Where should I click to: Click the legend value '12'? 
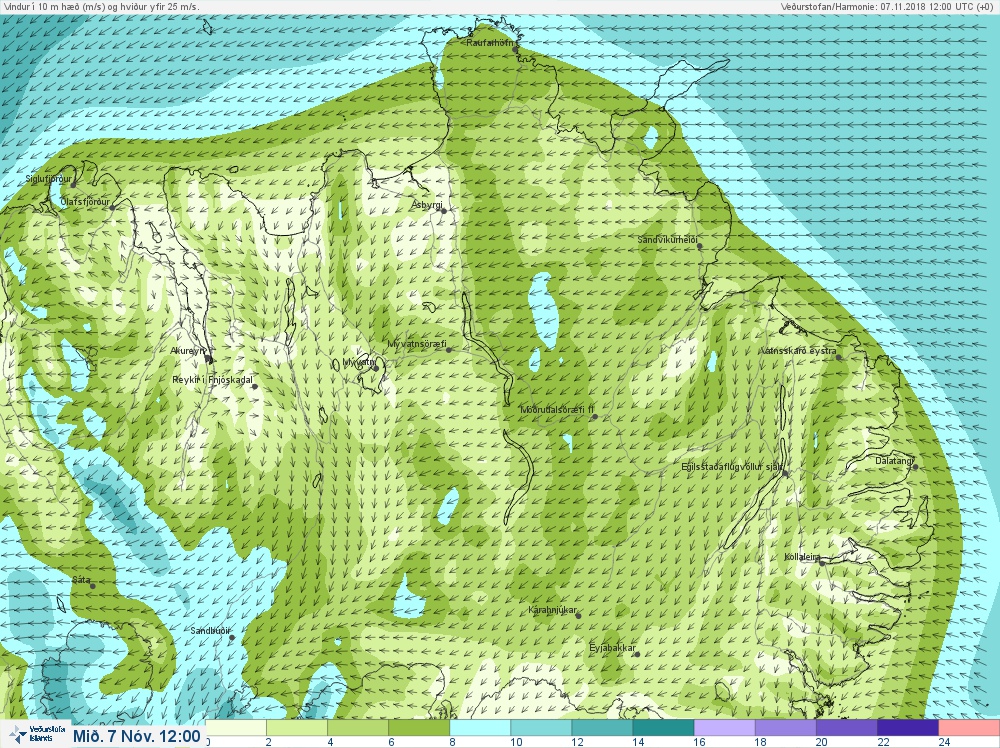(577, 742)
